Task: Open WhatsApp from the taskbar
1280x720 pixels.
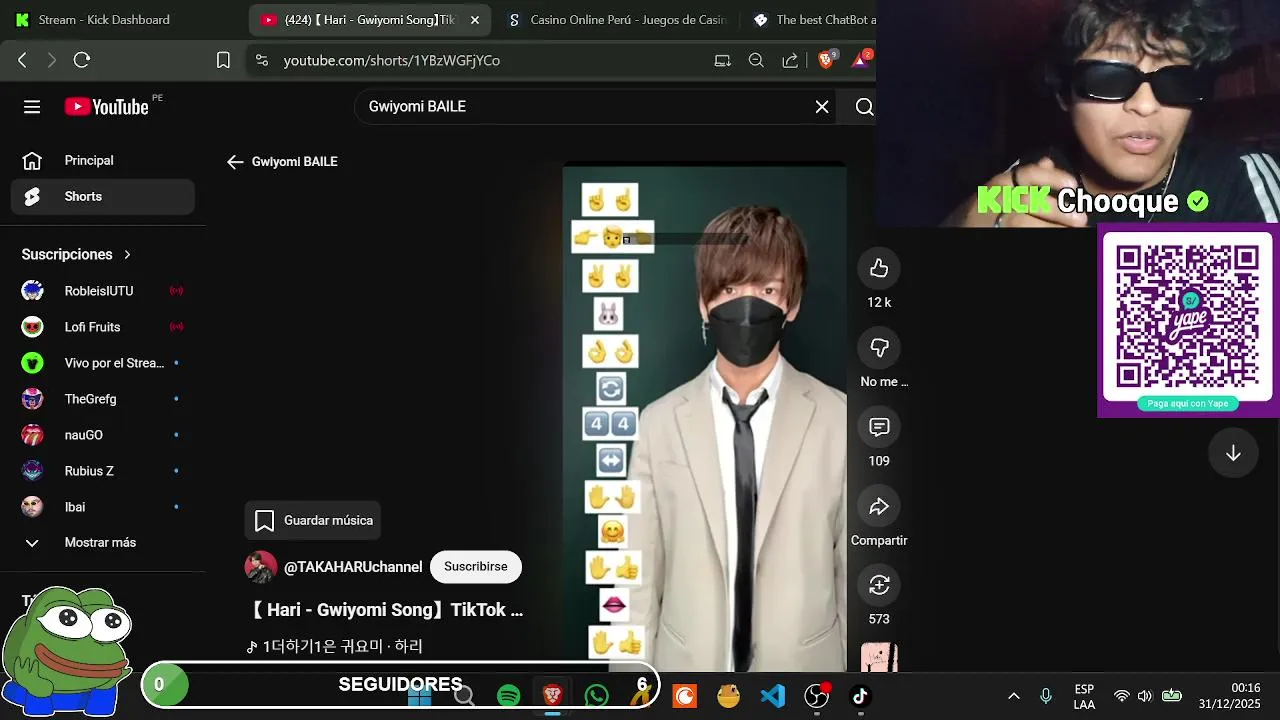Action: click(x=597, y=695)
